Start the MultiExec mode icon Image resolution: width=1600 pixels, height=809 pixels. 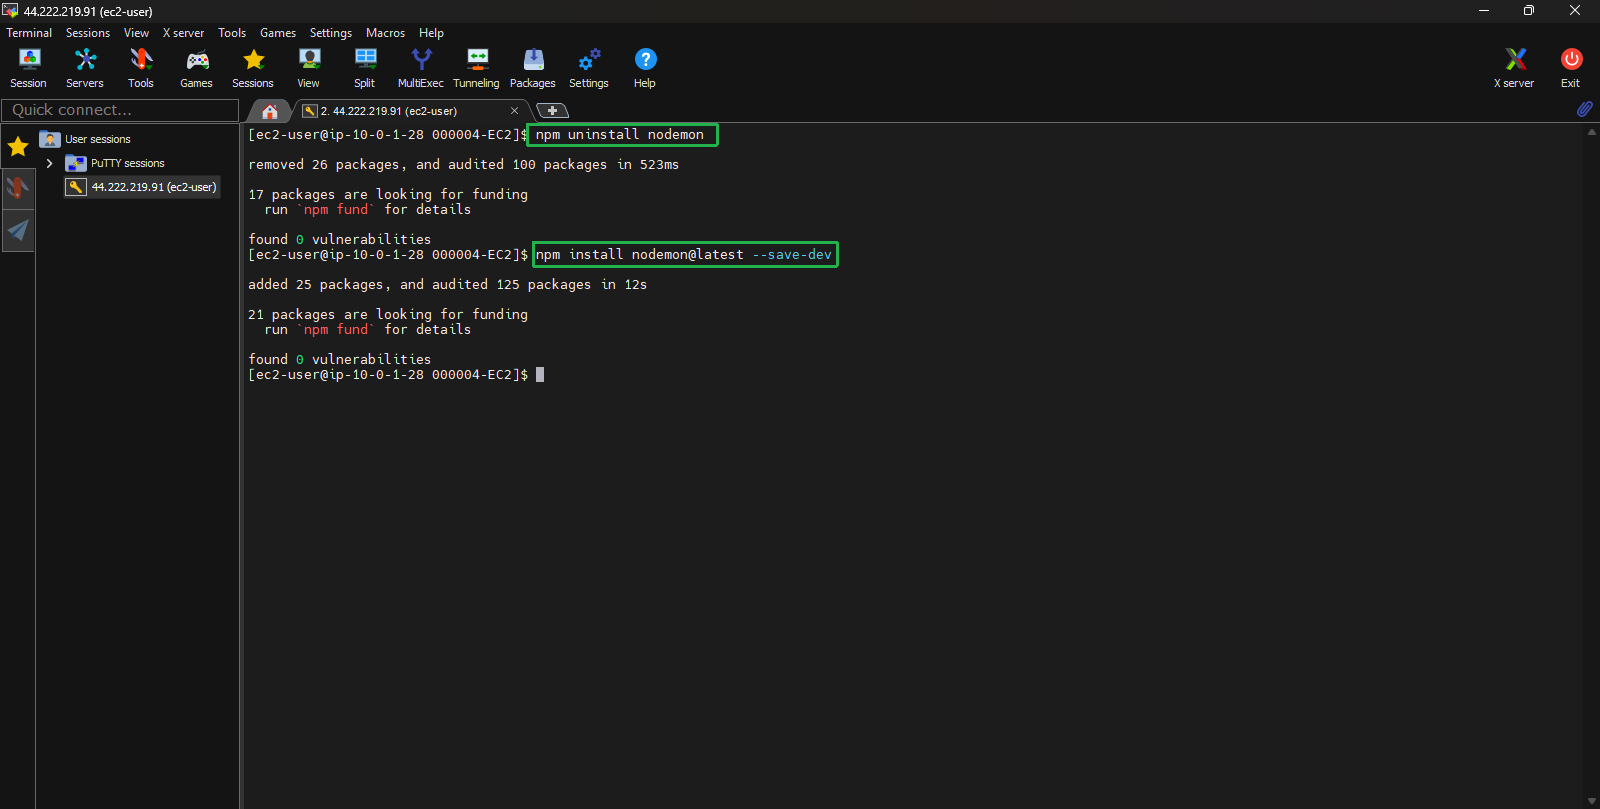tap(421, 68)
